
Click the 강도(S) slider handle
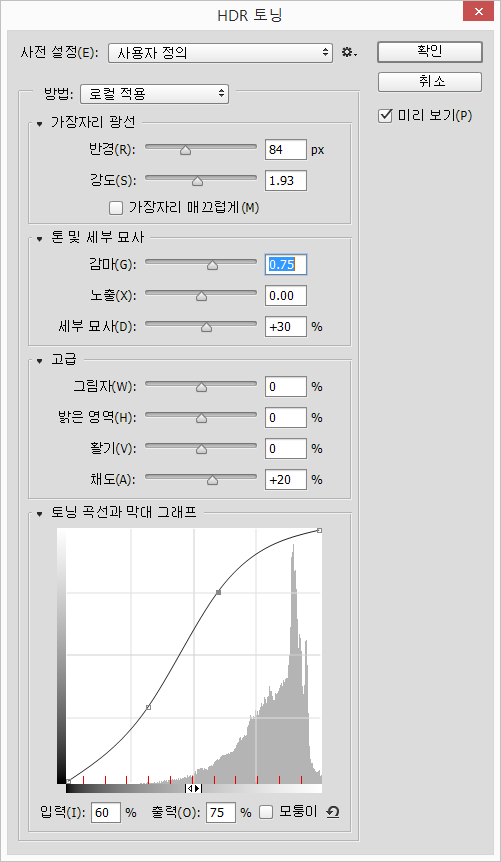(x=197, y=181)
